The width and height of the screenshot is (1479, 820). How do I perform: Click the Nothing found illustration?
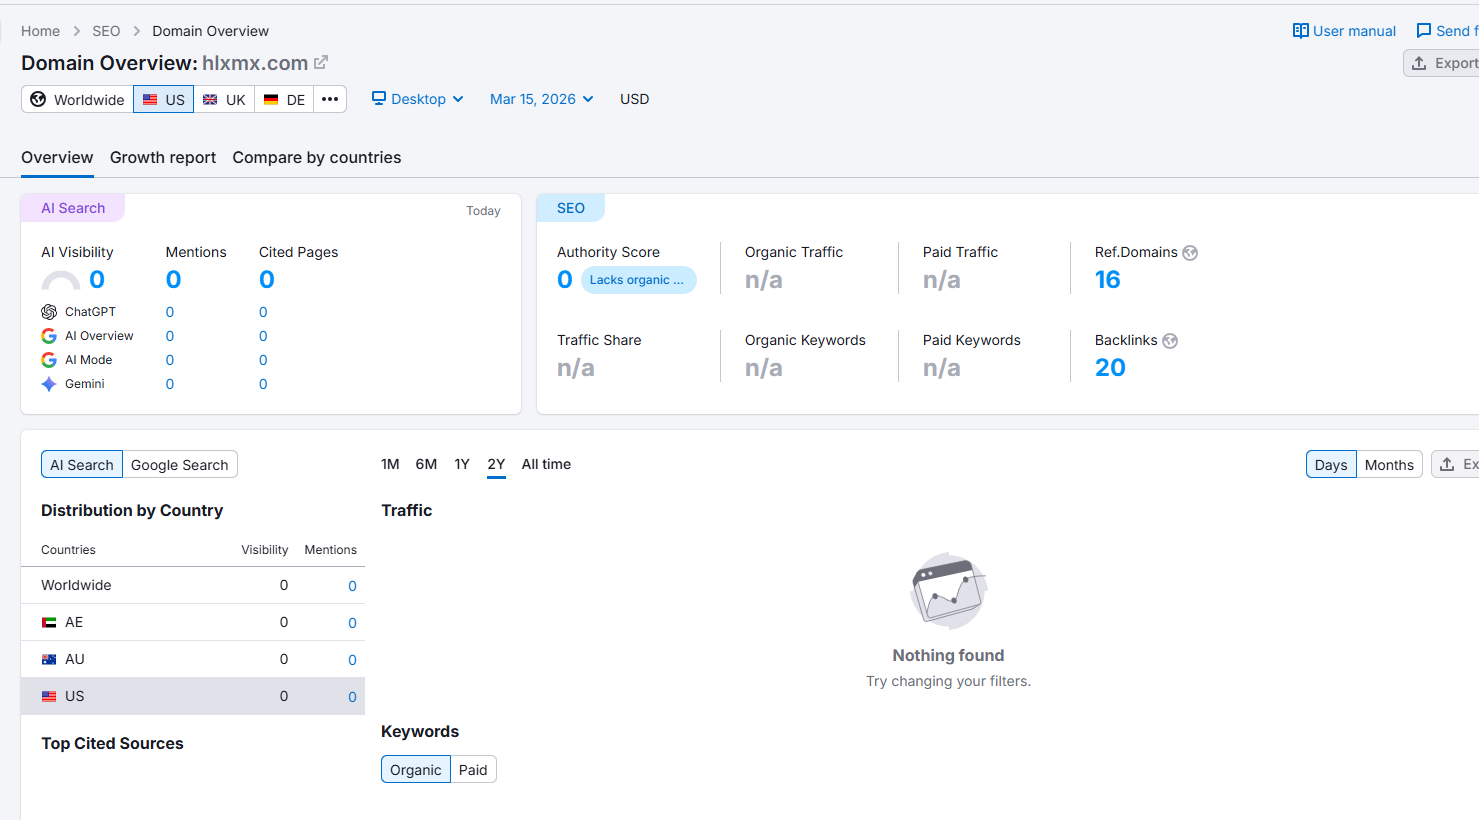pyautogui.click(x=948, y=591)
